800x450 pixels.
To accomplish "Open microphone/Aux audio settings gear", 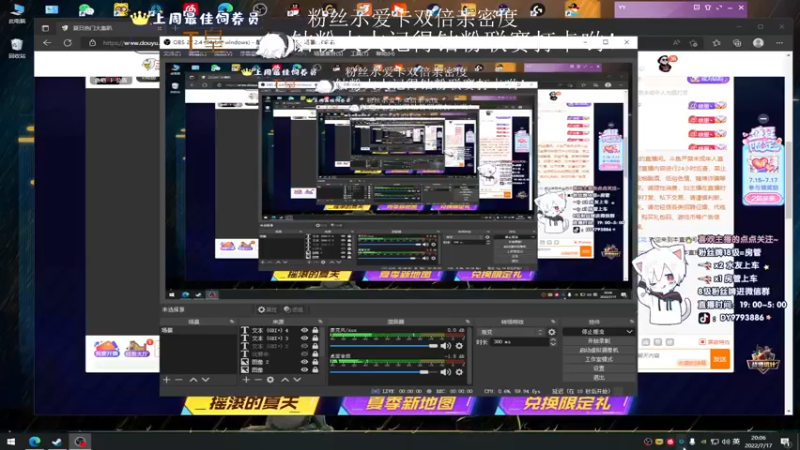I will (459, 346).
